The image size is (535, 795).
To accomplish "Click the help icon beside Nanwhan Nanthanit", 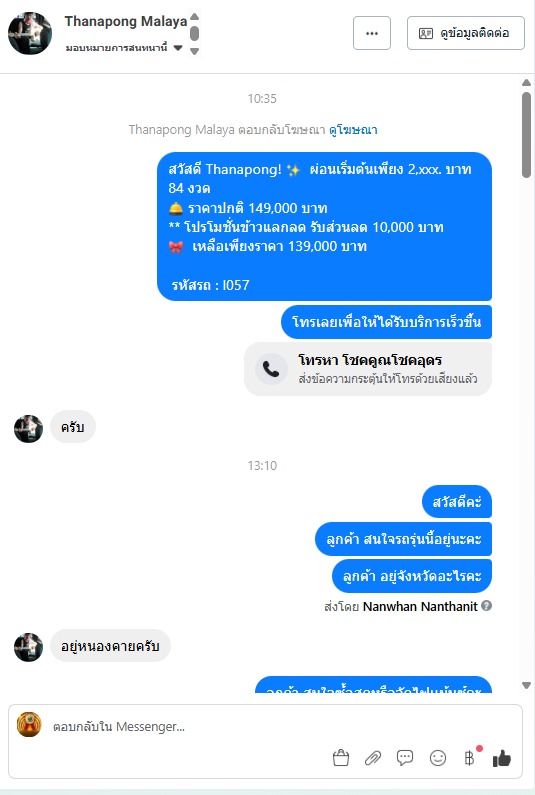I will point(486,605).
